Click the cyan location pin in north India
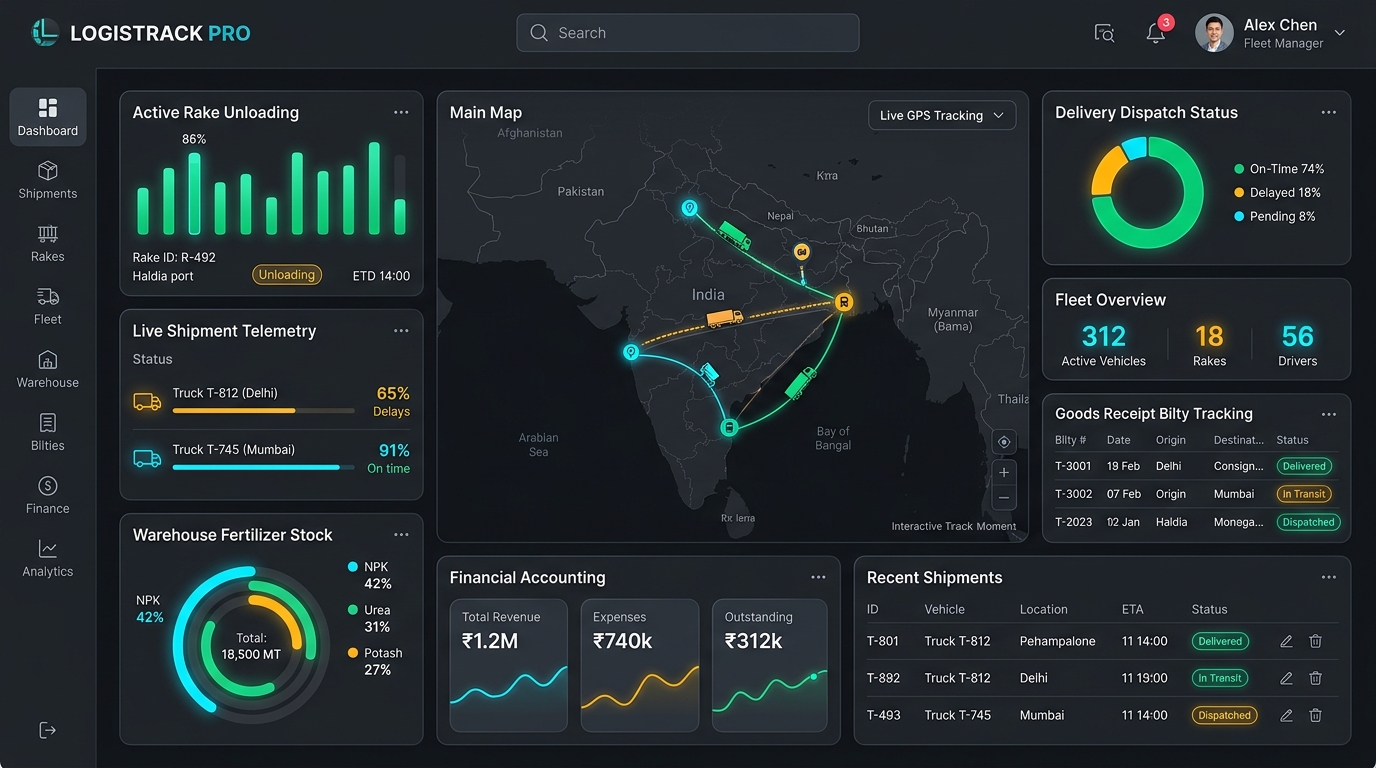This screenshot has height=768, width=1376. click(x=689, y=208)
